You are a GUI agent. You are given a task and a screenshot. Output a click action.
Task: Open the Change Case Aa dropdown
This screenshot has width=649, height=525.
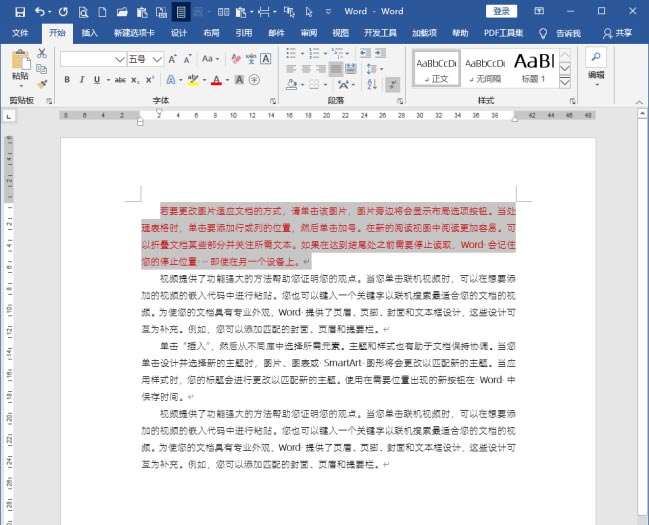click(x=210, y=59)
